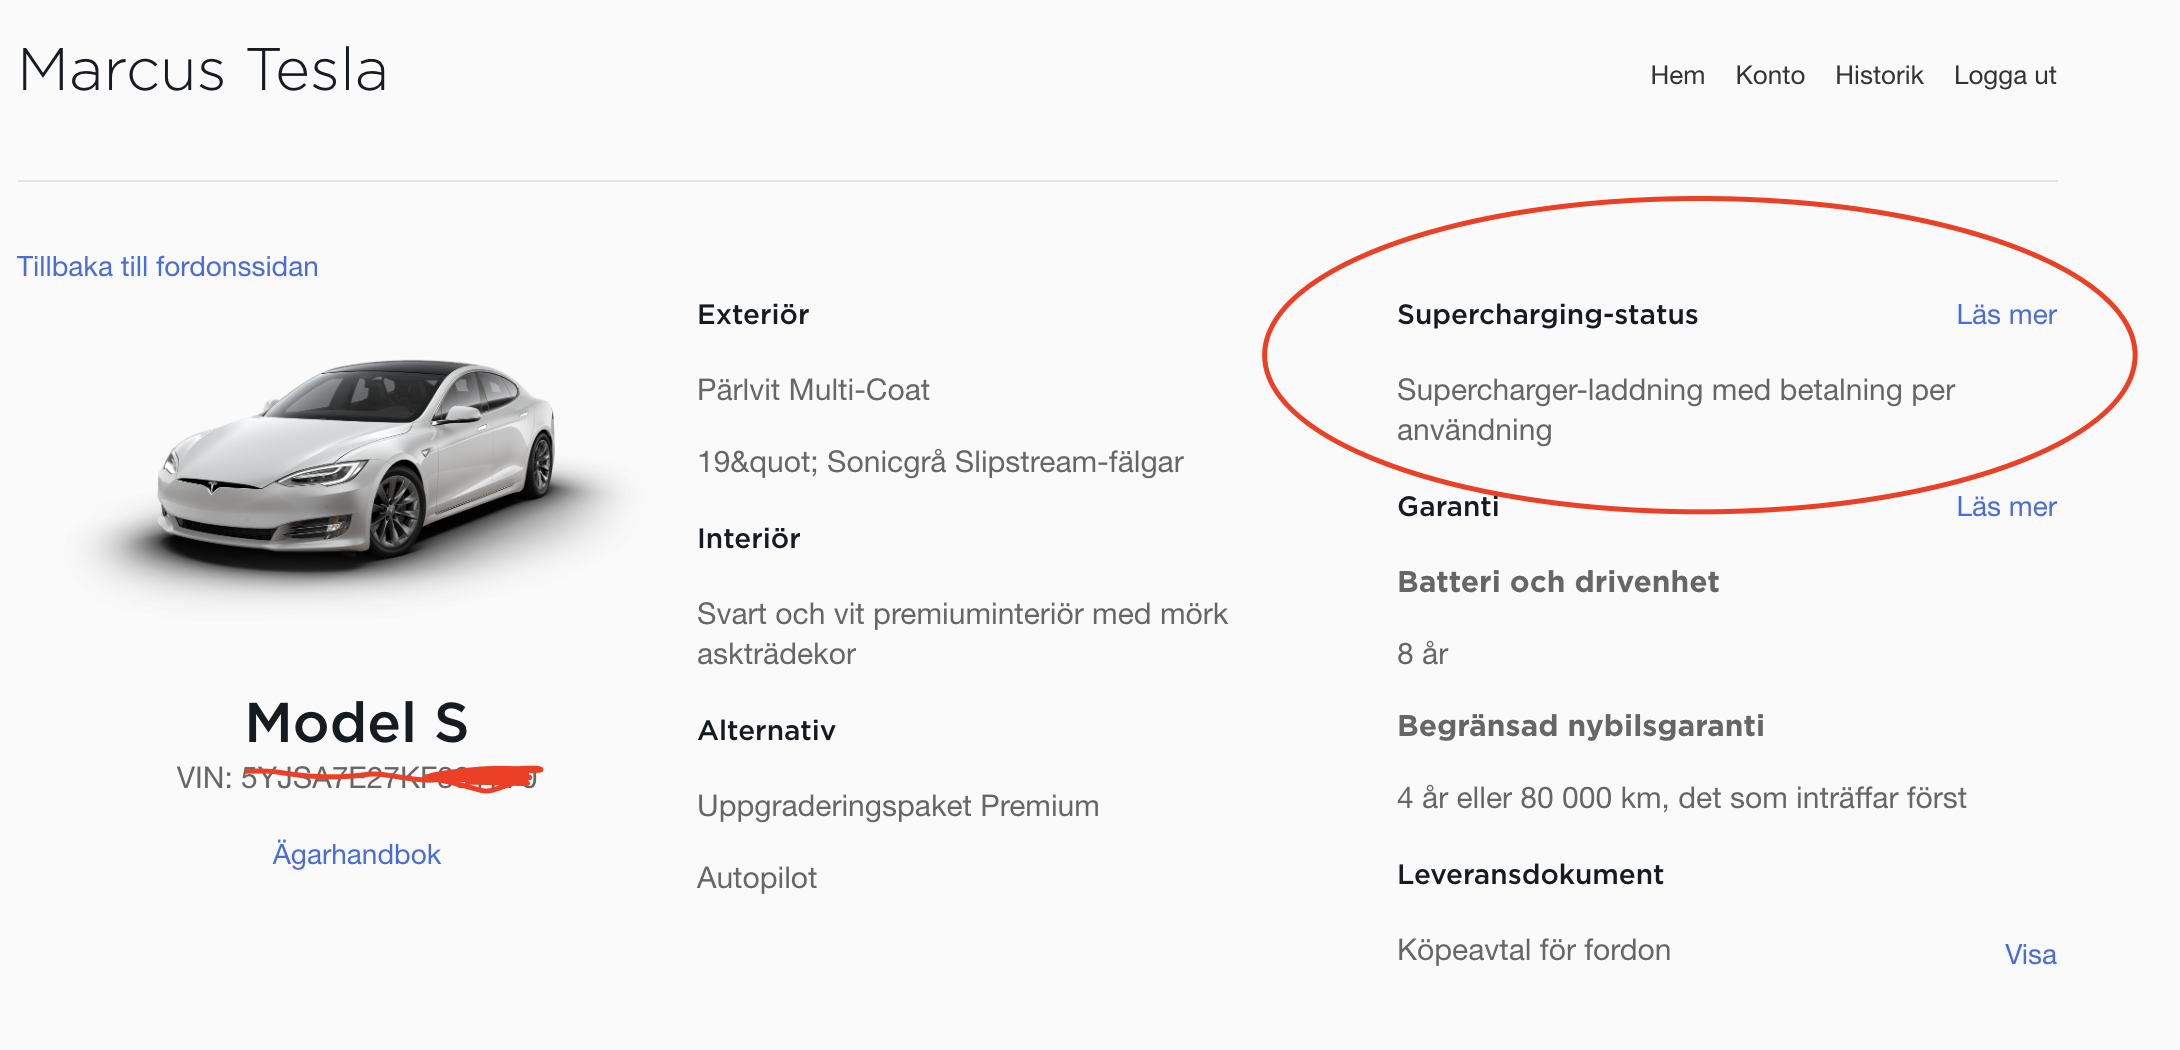Click Läs mer next to Garanti

2005,507
